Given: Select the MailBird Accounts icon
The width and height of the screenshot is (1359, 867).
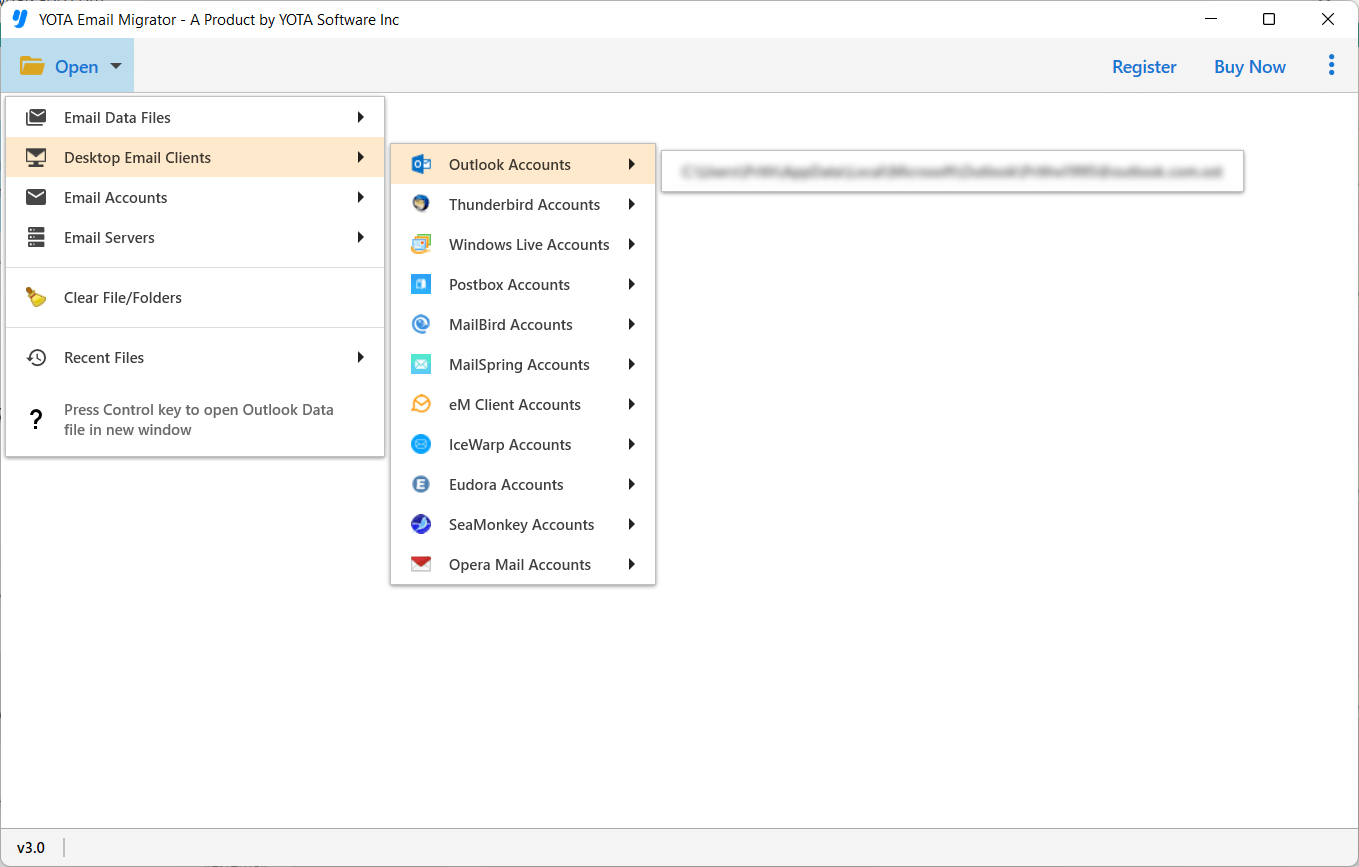Looking at the screenshot, I should tap(420, 324).
